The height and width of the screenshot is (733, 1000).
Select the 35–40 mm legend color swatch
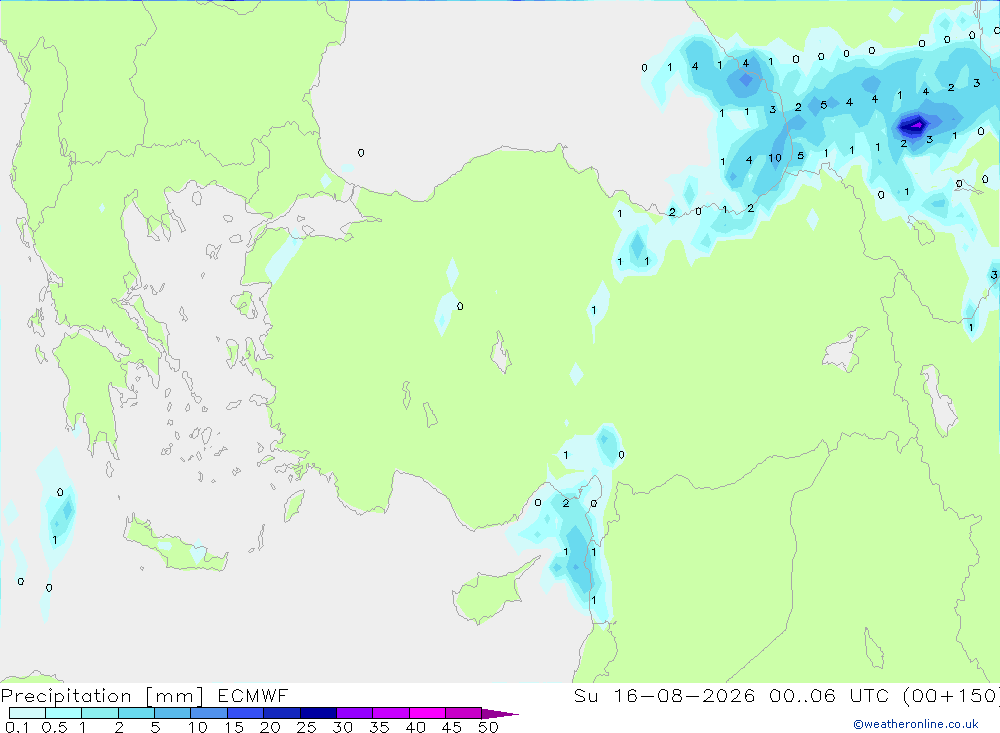[391, 713]
